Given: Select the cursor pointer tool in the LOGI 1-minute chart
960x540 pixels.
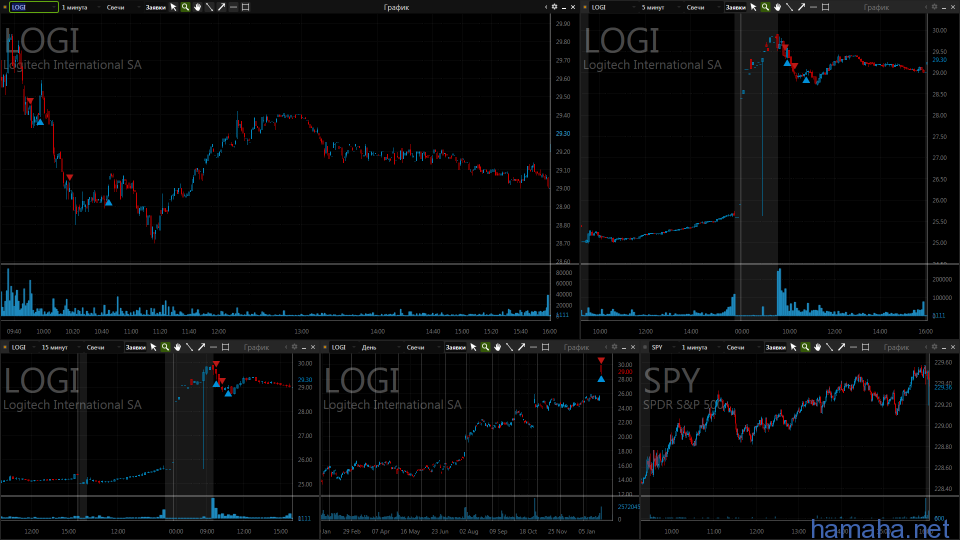Looking at the screenshot, I should point(173,7).
